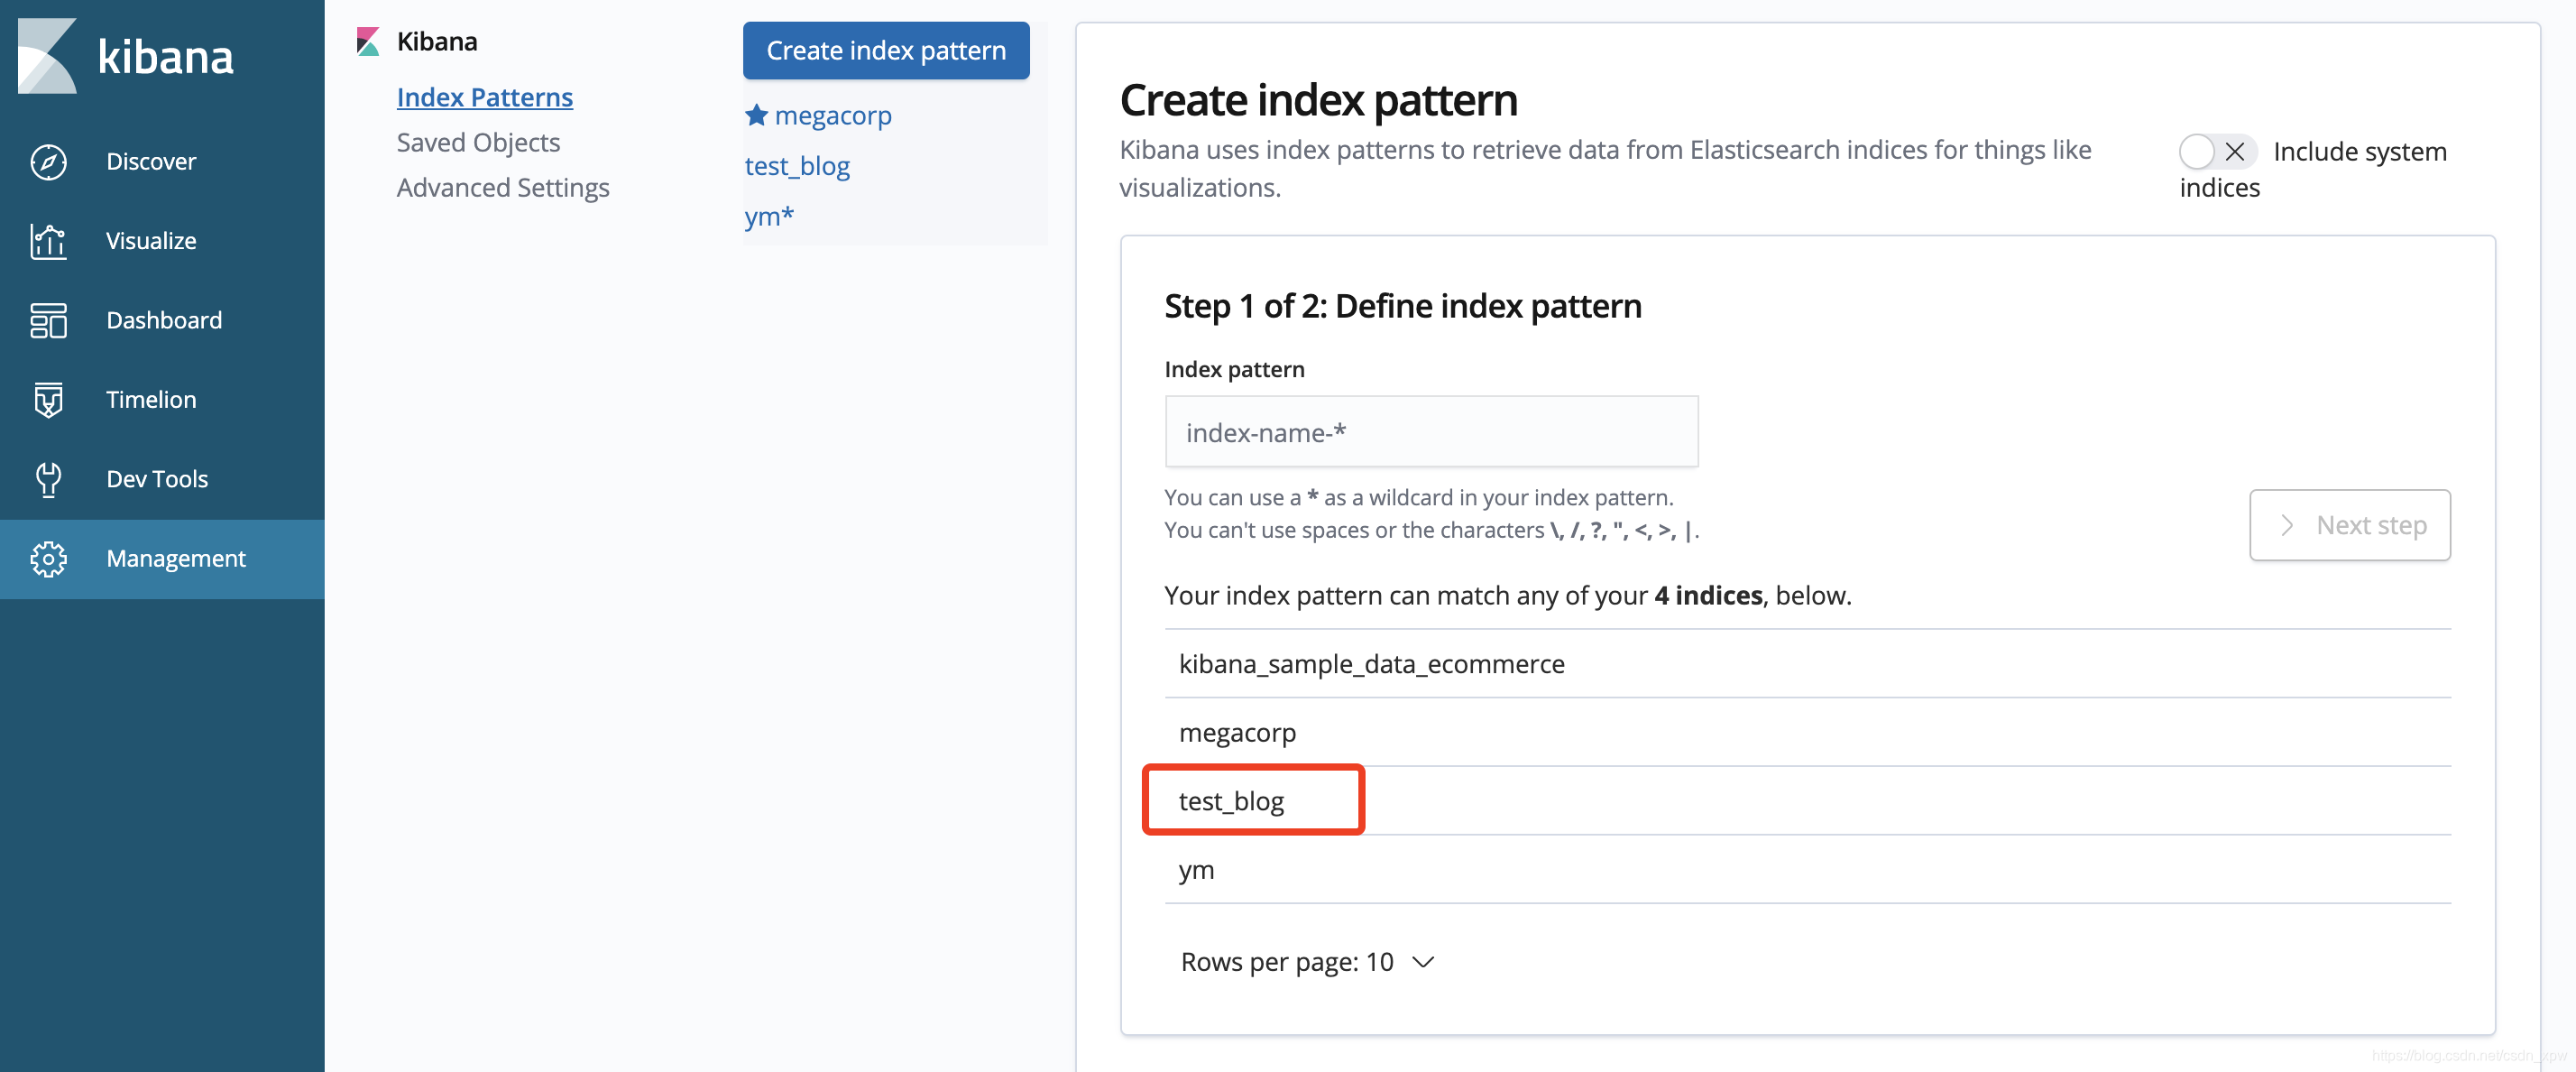
Task: Click Create index pattern button
Action: pos(886,50)
